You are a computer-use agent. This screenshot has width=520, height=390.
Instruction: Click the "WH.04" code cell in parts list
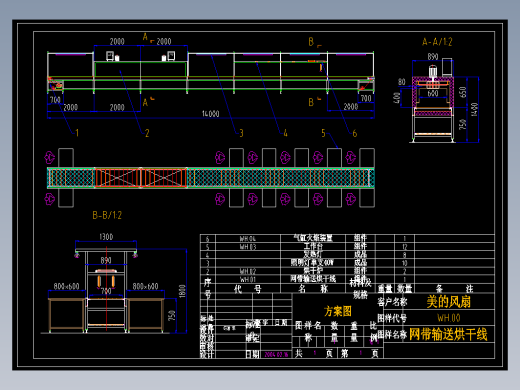coord(248,239)
